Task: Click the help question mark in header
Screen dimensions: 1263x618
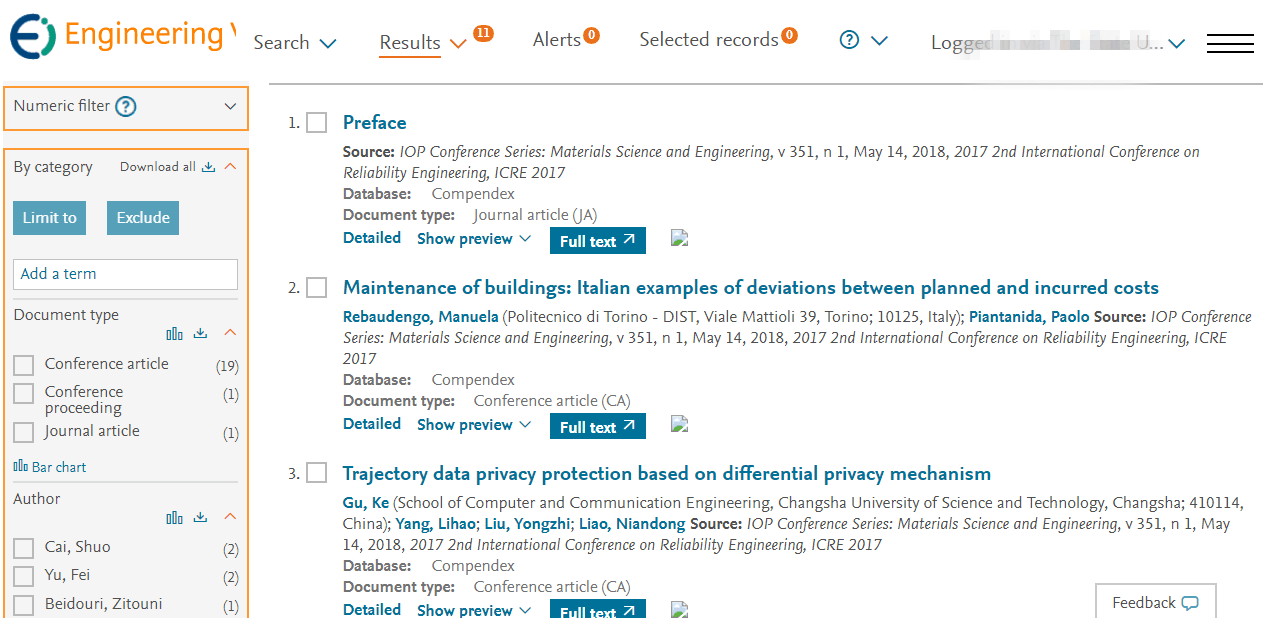Action: 849,40
